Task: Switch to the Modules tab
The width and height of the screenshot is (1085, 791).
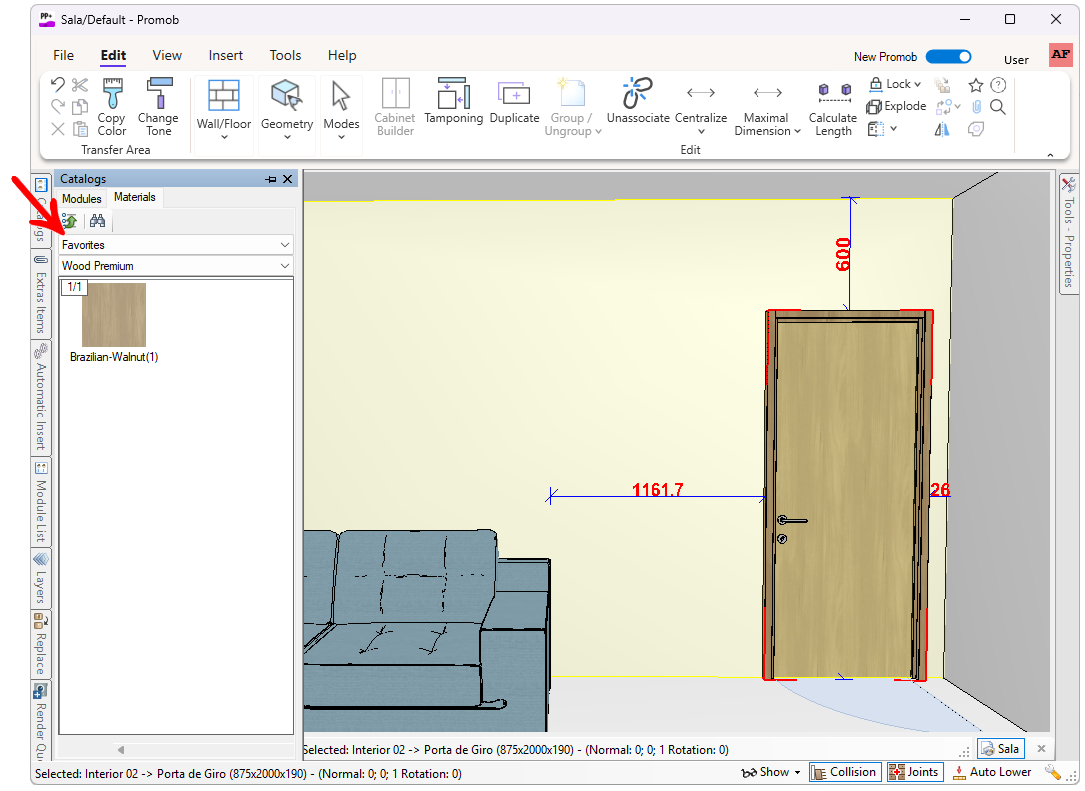Action: [x=82, y=198]
